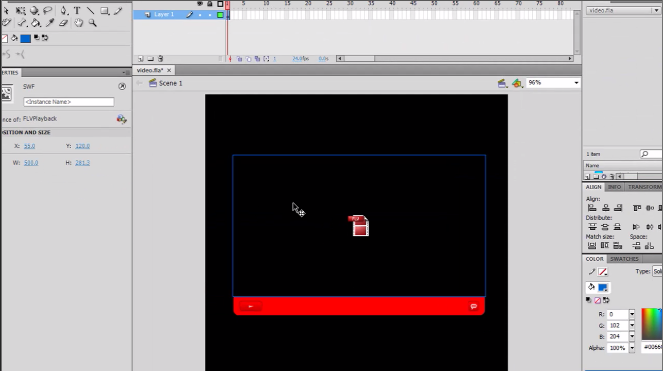The height and width of the screenshot is (371, 663).
Task: Select the Pencil tool
Action: (118, 11)
